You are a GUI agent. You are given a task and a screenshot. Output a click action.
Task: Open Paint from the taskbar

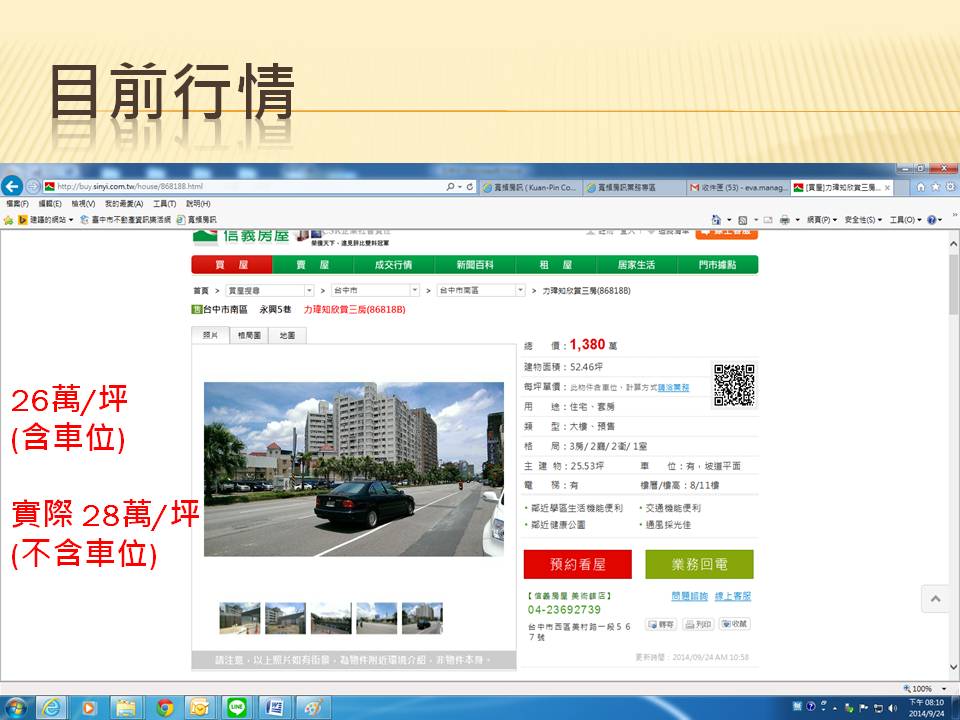[313, 708]
